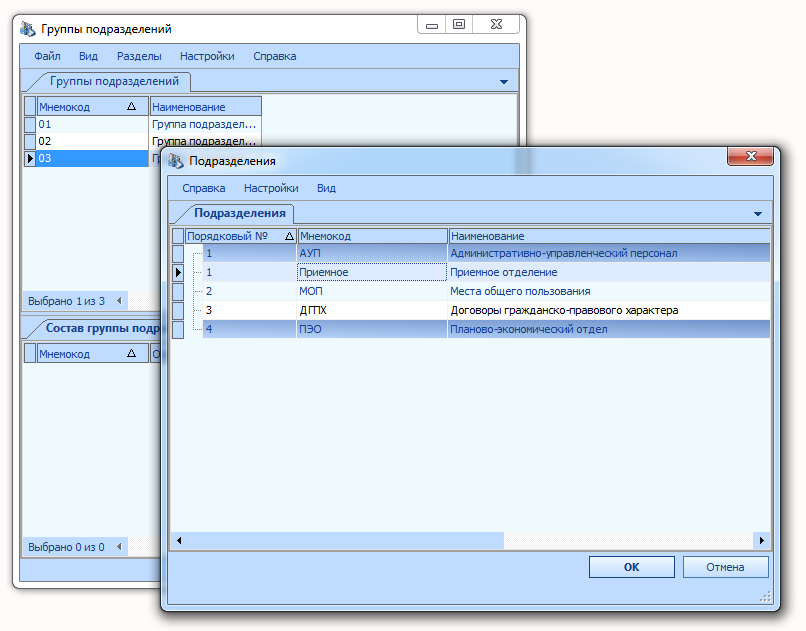
Task: Select the МОП mnemonic cell
Action: coord(372,291)
